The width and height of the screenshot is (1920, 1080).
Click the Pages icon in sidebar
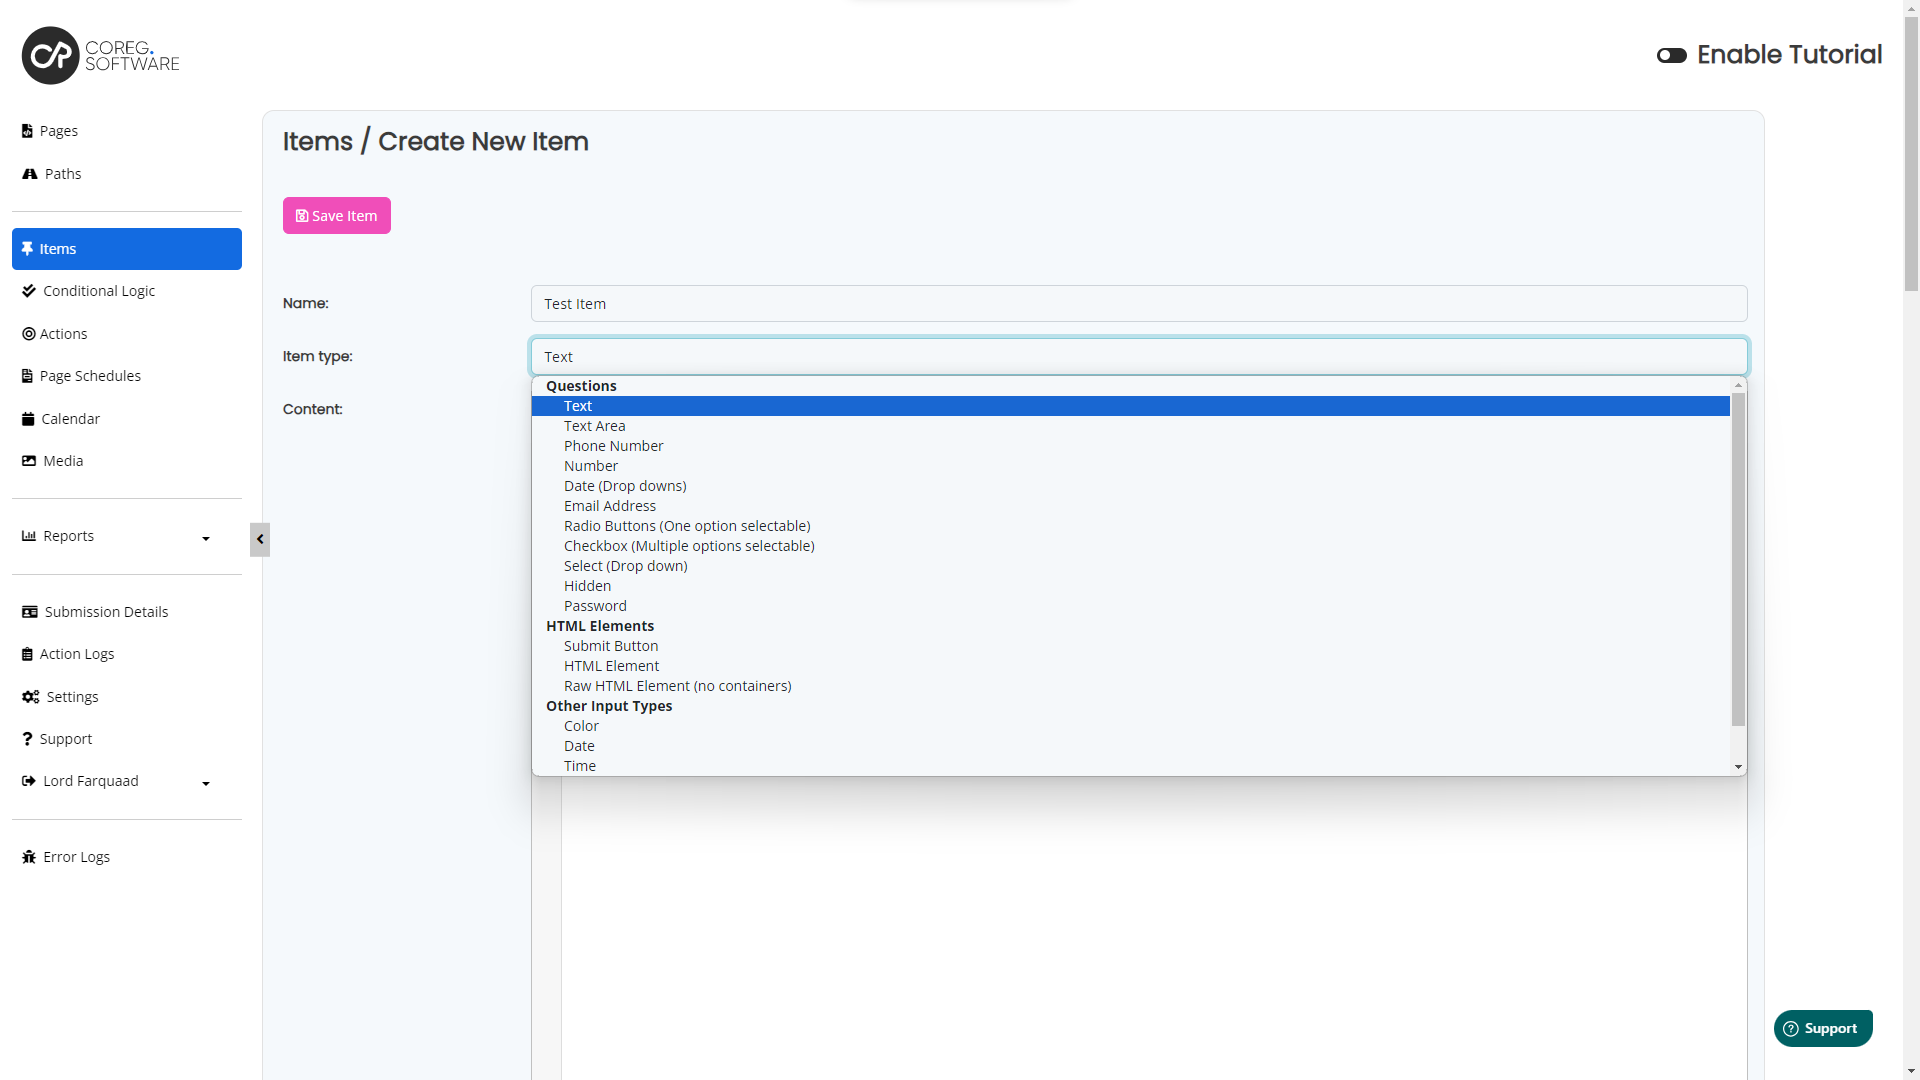tap(27, 131)
